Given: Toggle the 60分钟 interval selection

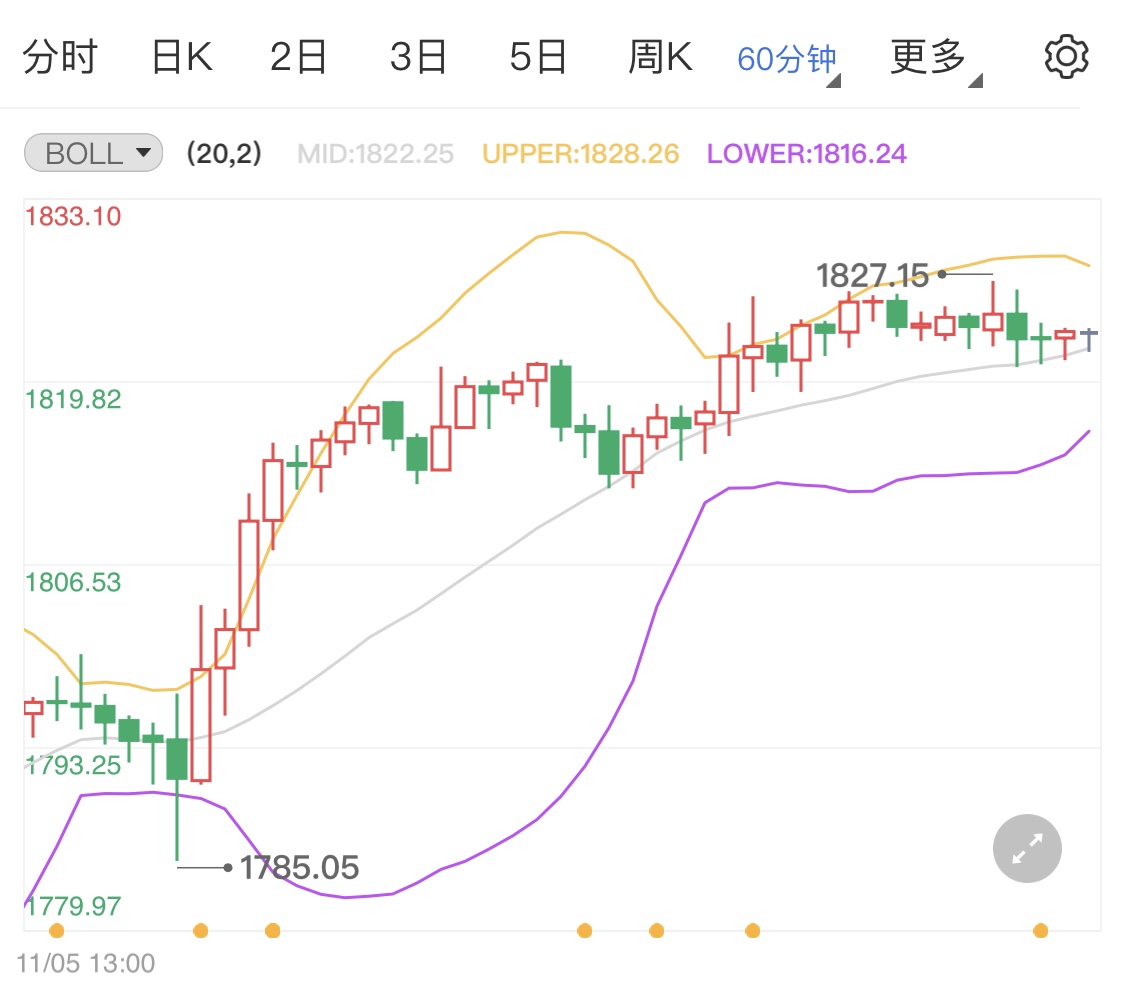Looking at the screenshot, I should 786,56.
